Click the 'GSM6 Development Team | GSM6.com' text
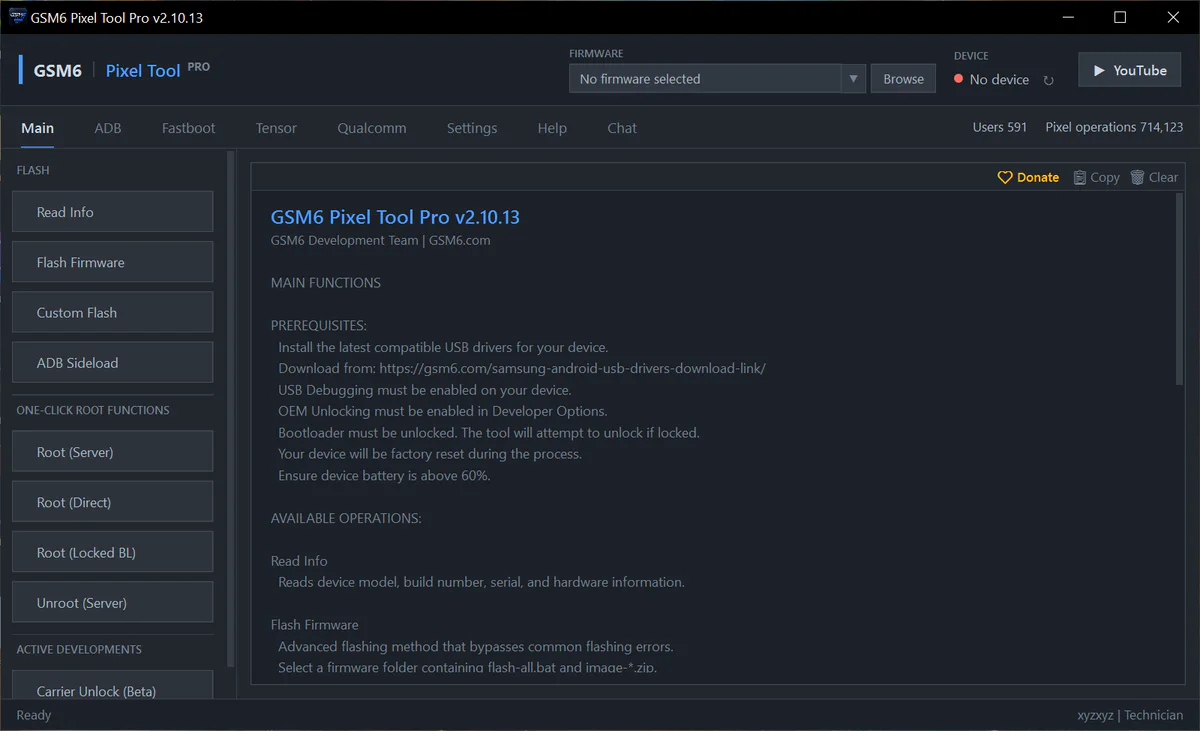Screen dimensions: 1200x731 pyautogui.click(x=381, y=240)
